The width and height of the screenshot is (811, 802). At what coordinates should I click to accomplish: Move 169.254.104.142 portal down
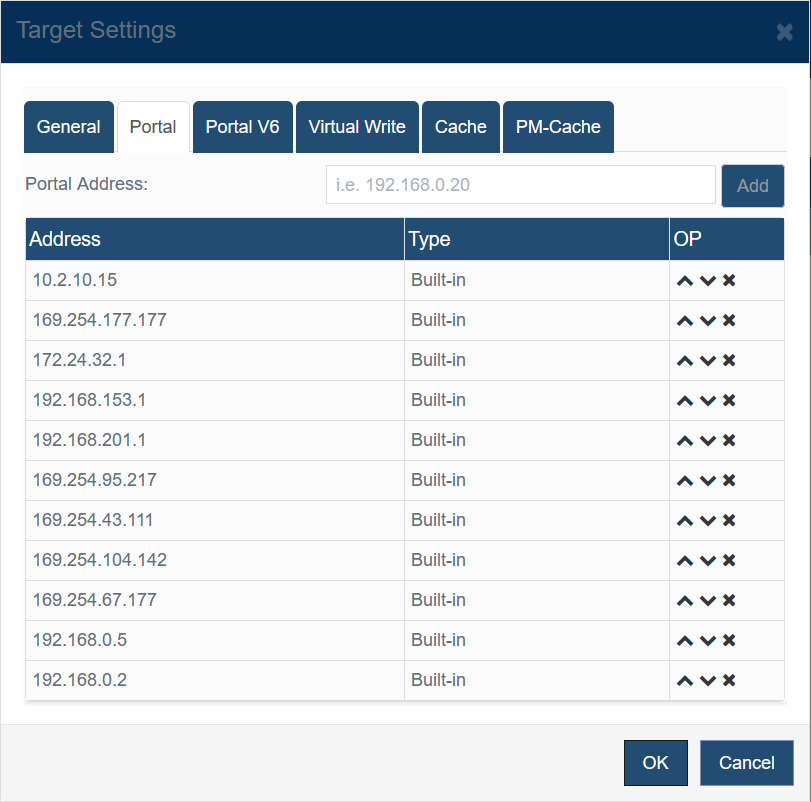[707, 561]
